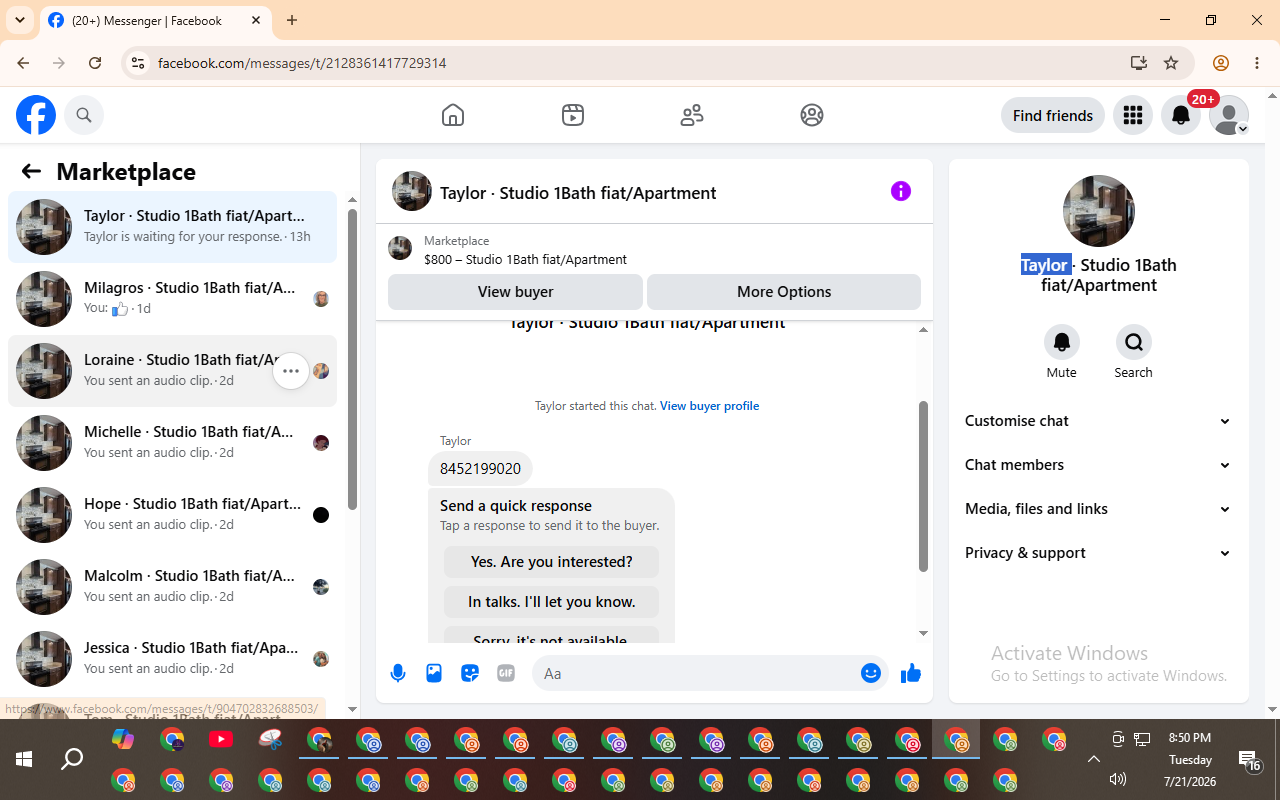Open the Chrome three-dot menu
1280x800 pixels.
tap(1257, 63)
